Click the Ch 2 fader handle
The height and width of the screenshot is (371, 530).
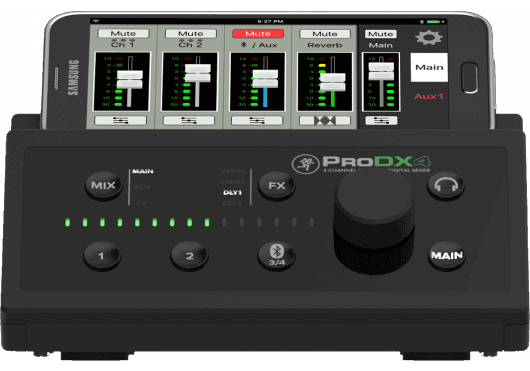click(197, 73)
